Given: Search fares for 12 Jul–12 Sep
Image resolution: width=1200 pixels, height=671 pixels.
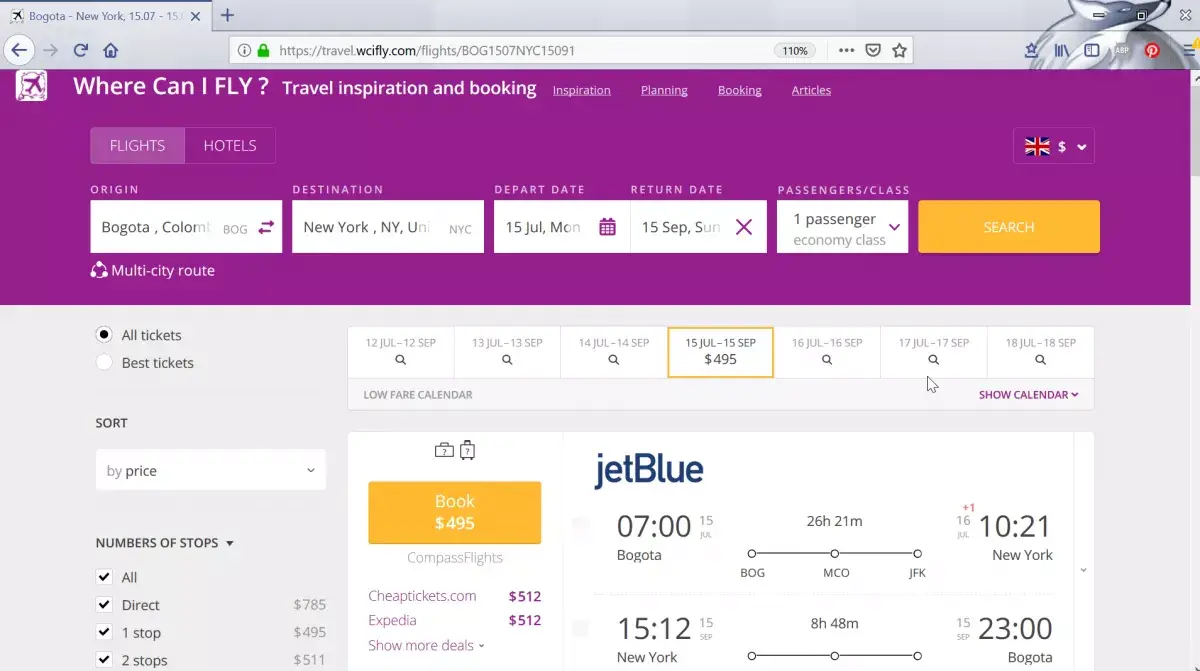Looking at the screenshot, I should (401, 351).
